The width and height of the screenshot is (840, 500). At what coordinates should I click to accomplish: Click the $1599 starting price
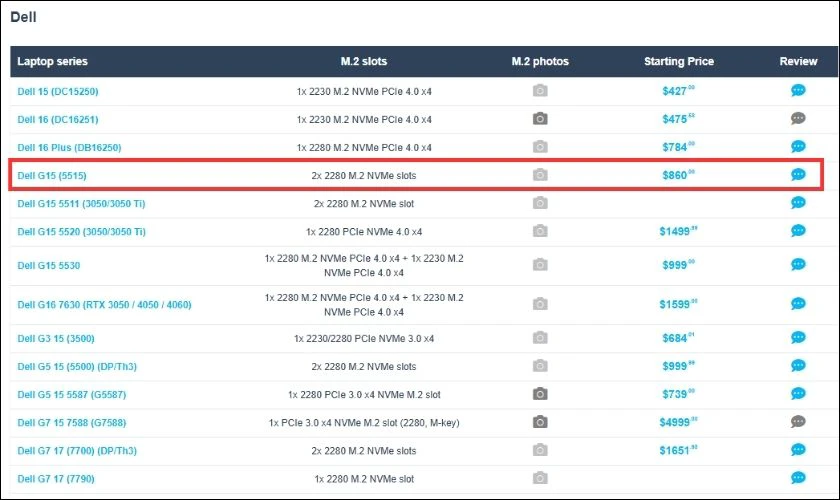678,304
